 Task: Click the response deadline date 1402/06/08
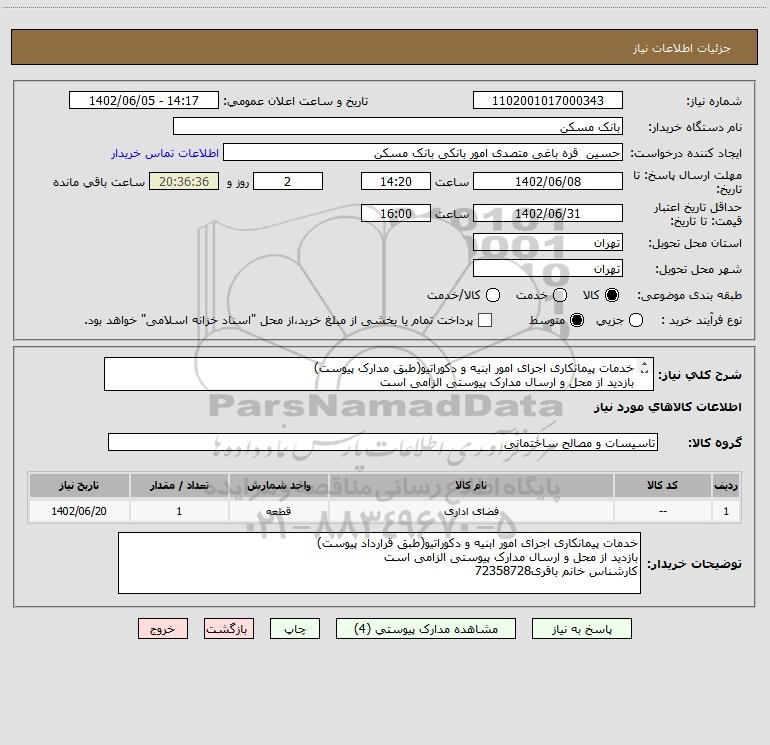coord(548,181)
